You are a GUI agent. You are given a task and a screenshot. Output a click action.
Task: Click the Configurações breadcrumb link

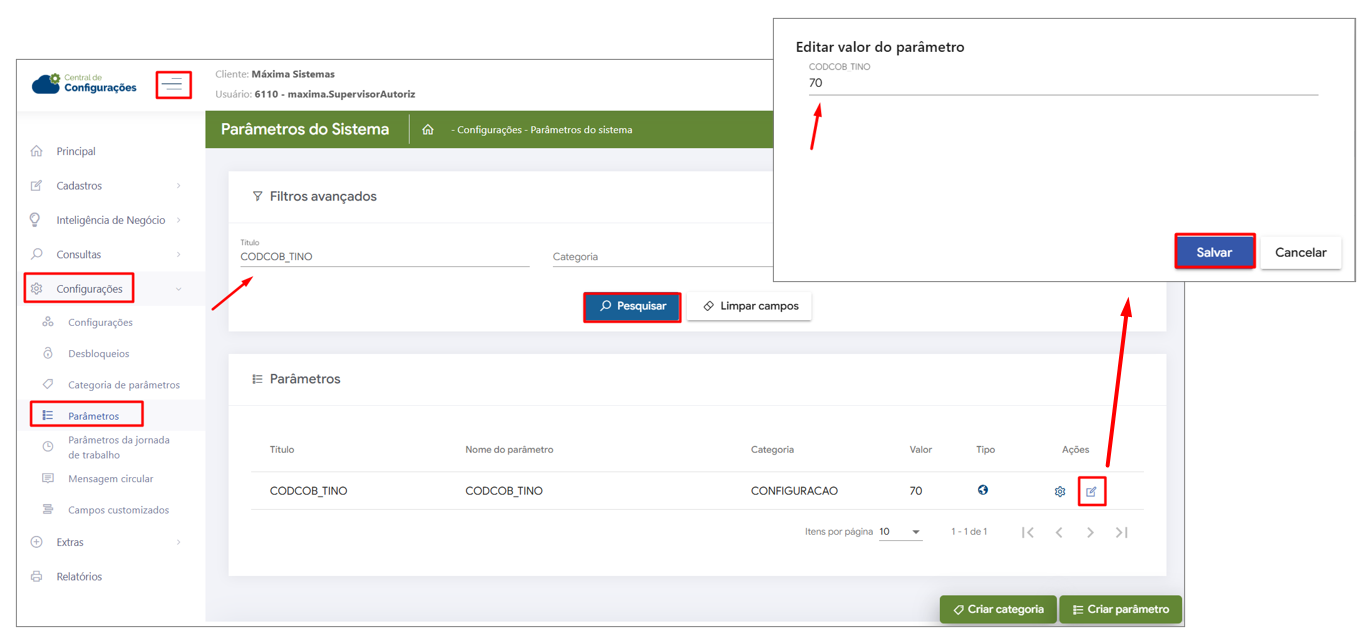[489, 130]
